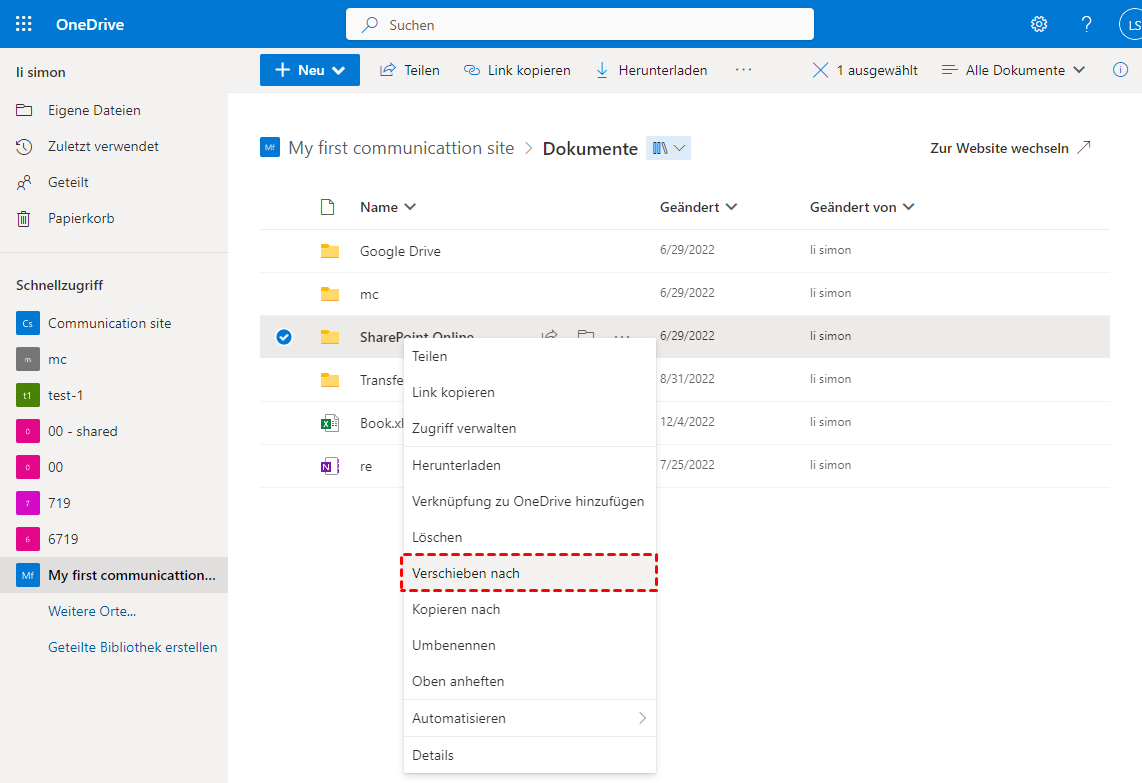This screenshot has width=1142, height=783.
Task: Uncheck the SharePoint Online row checkbox
Action: (x=284, y=337)
